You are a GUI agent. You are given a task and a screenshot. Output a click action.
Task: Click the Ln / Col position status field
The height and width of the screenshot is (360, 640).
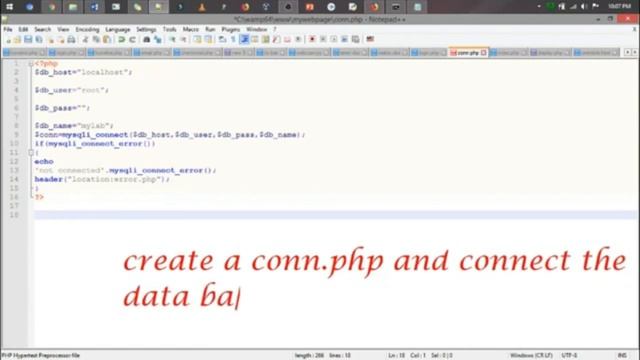pyautogui.click(x=420, y=356)
